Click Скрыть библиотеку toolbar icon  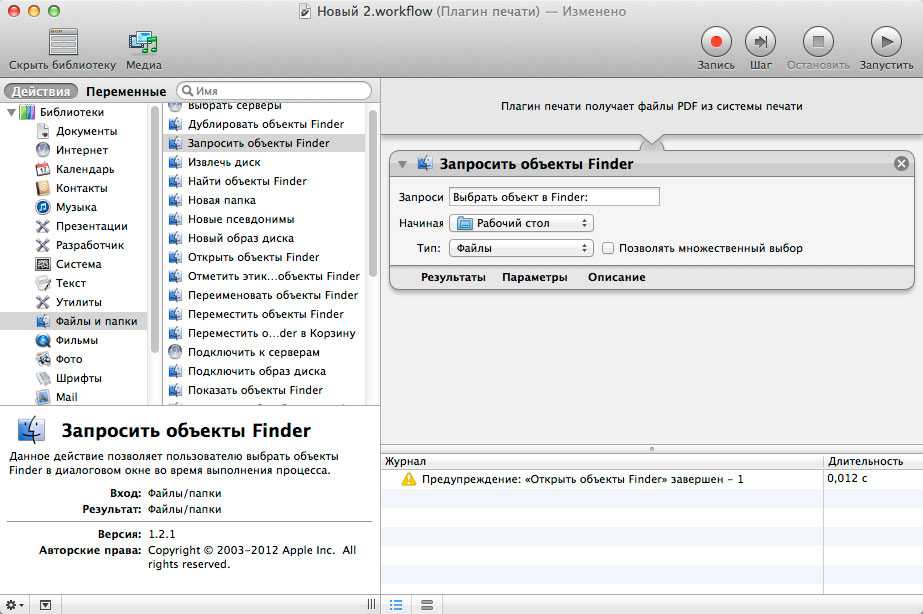[63, 42]
